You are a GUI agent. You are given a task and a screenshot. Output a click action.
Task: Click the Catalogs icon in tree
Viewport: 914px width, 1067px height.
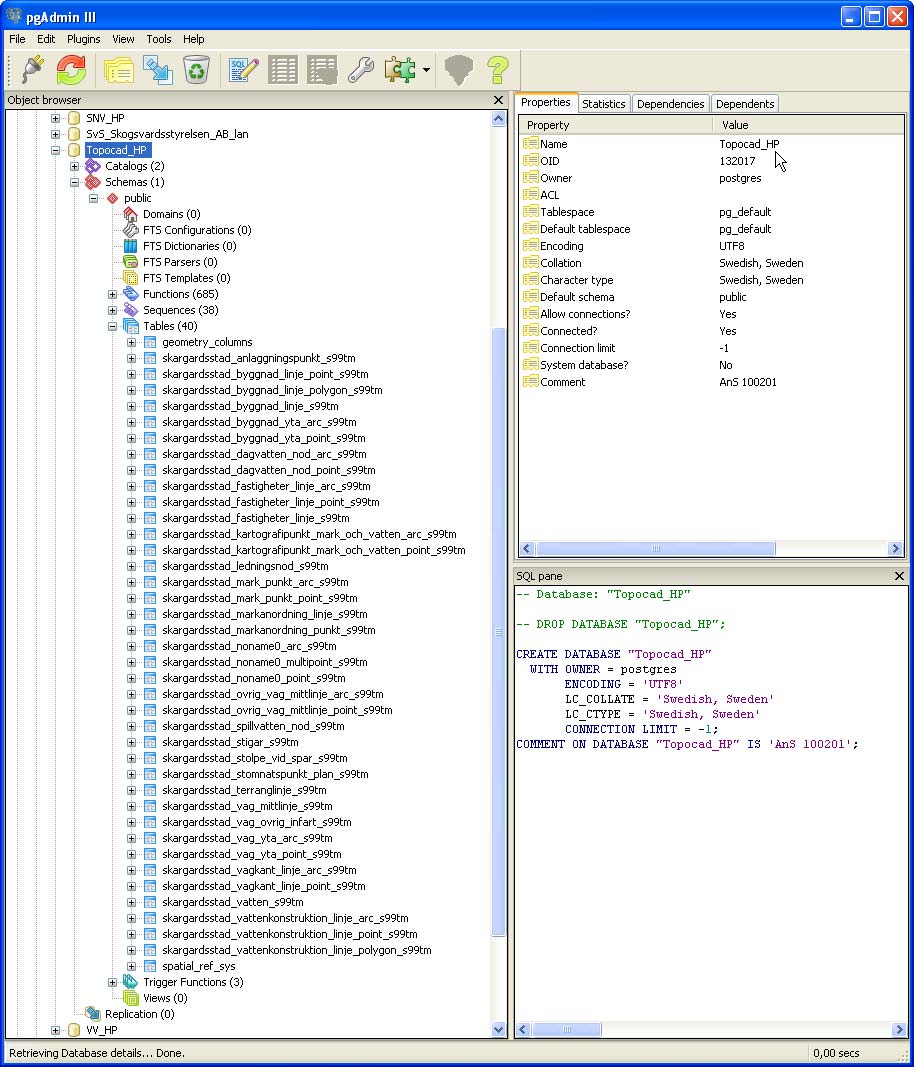pos(93,166)
